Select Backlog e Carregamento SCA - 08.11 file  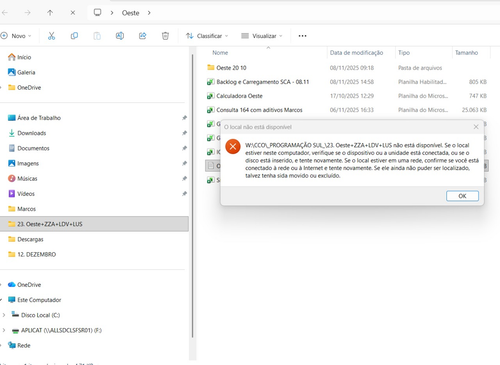(x=263, y=82)
